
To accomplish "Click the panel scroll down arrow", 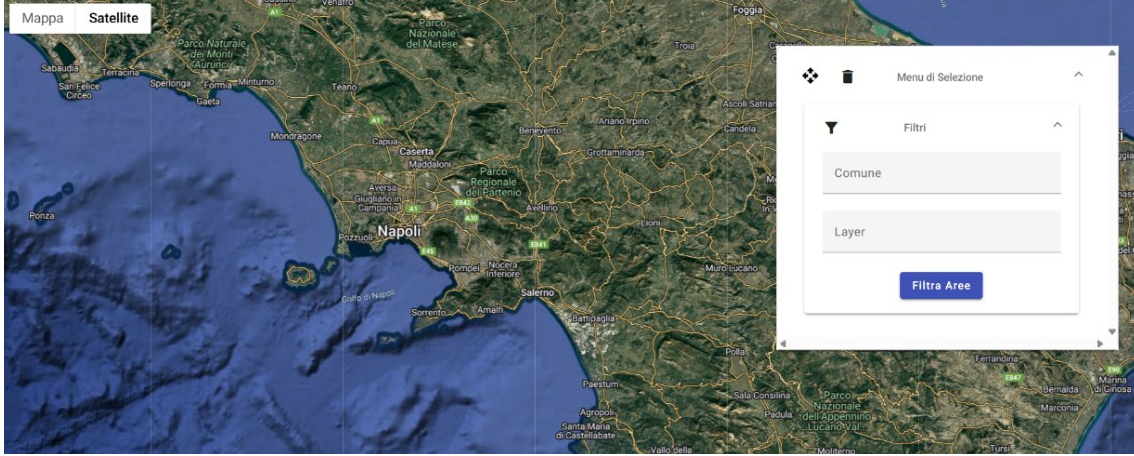I will (1112, 331).
